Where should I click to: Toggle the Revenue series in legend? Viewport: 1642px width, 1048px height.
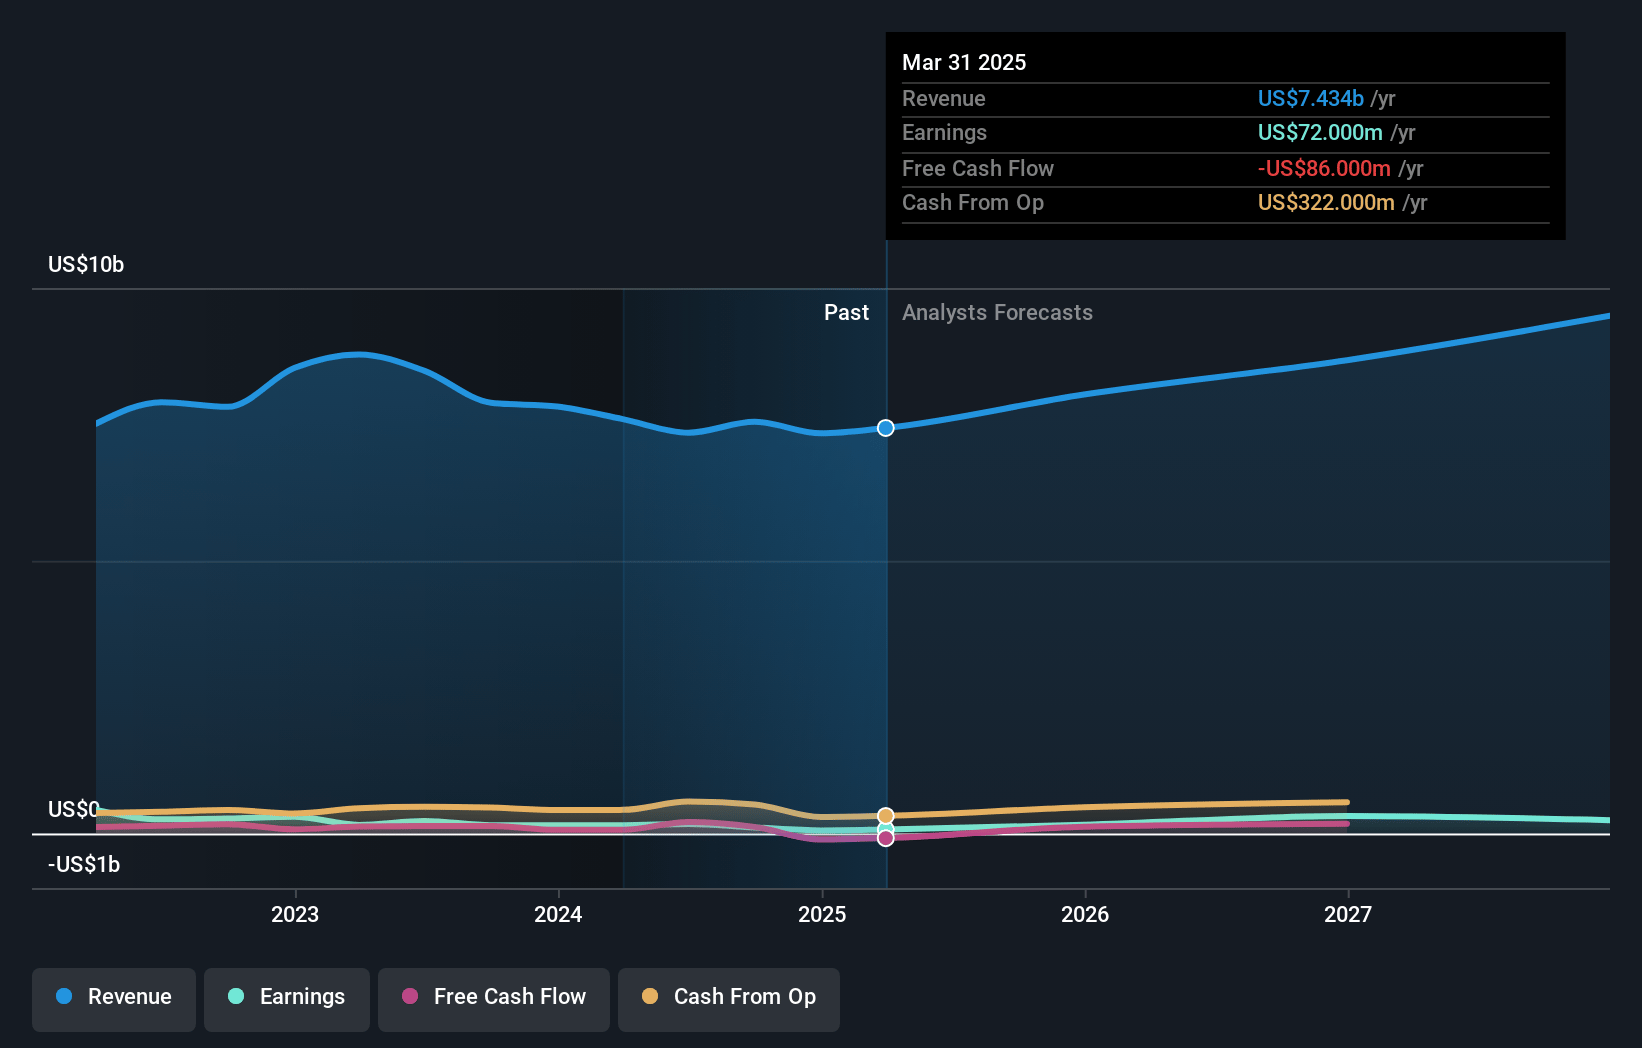click(114, 999)
